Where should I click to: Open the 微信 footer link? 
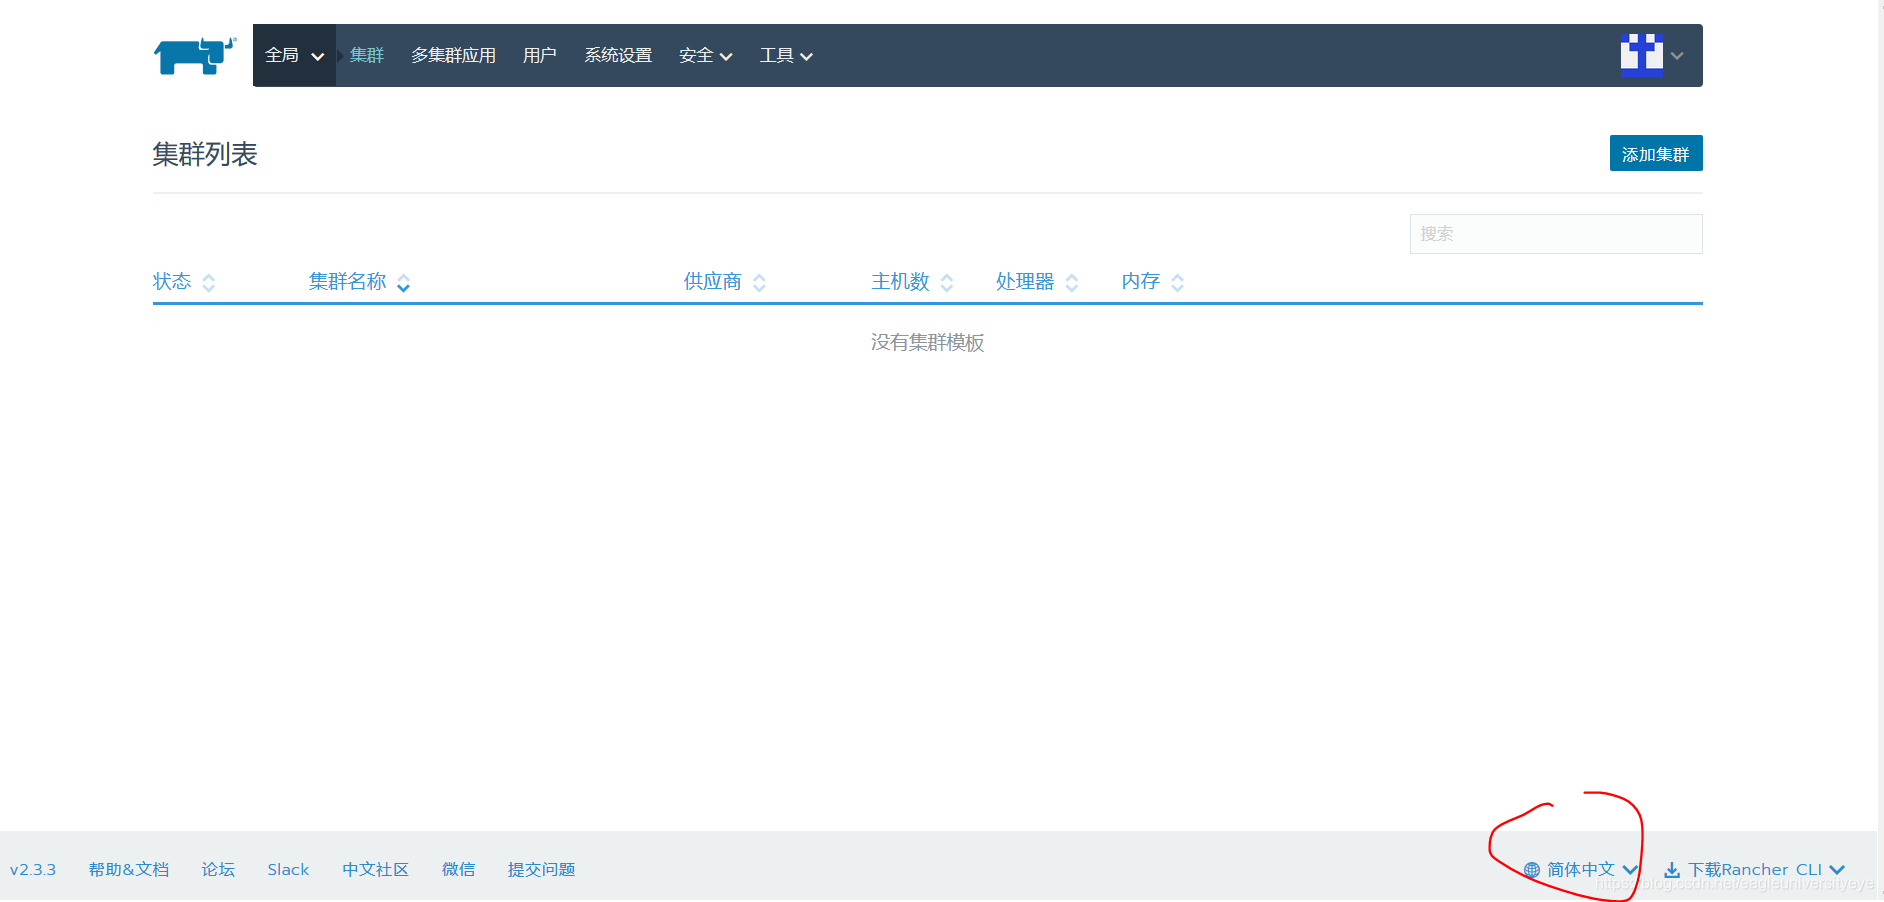[x=459, y=870]
